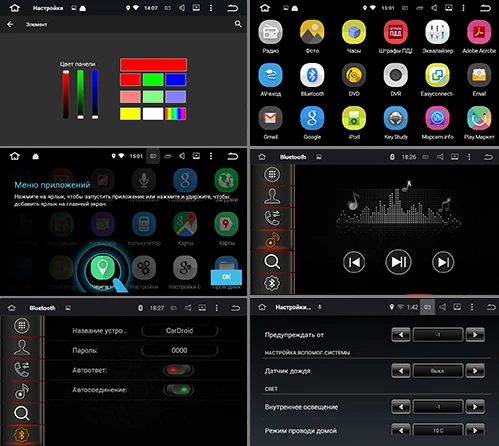Image resolution: width=499 pixels, height=446 pixels.
Task: Click OK in the Меню приложений hint
Action: coord(226,277)
